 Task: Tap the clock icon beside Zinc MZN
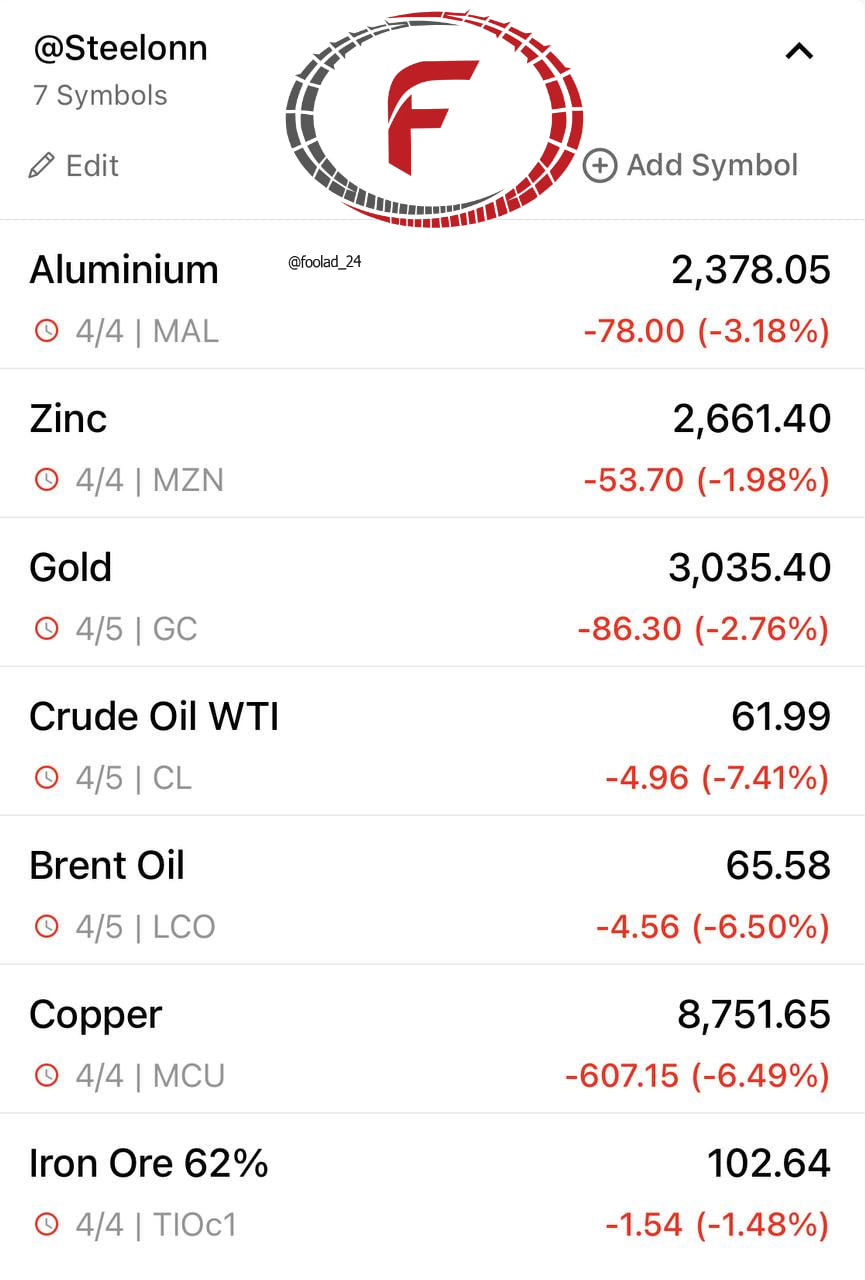coord(47,480)
